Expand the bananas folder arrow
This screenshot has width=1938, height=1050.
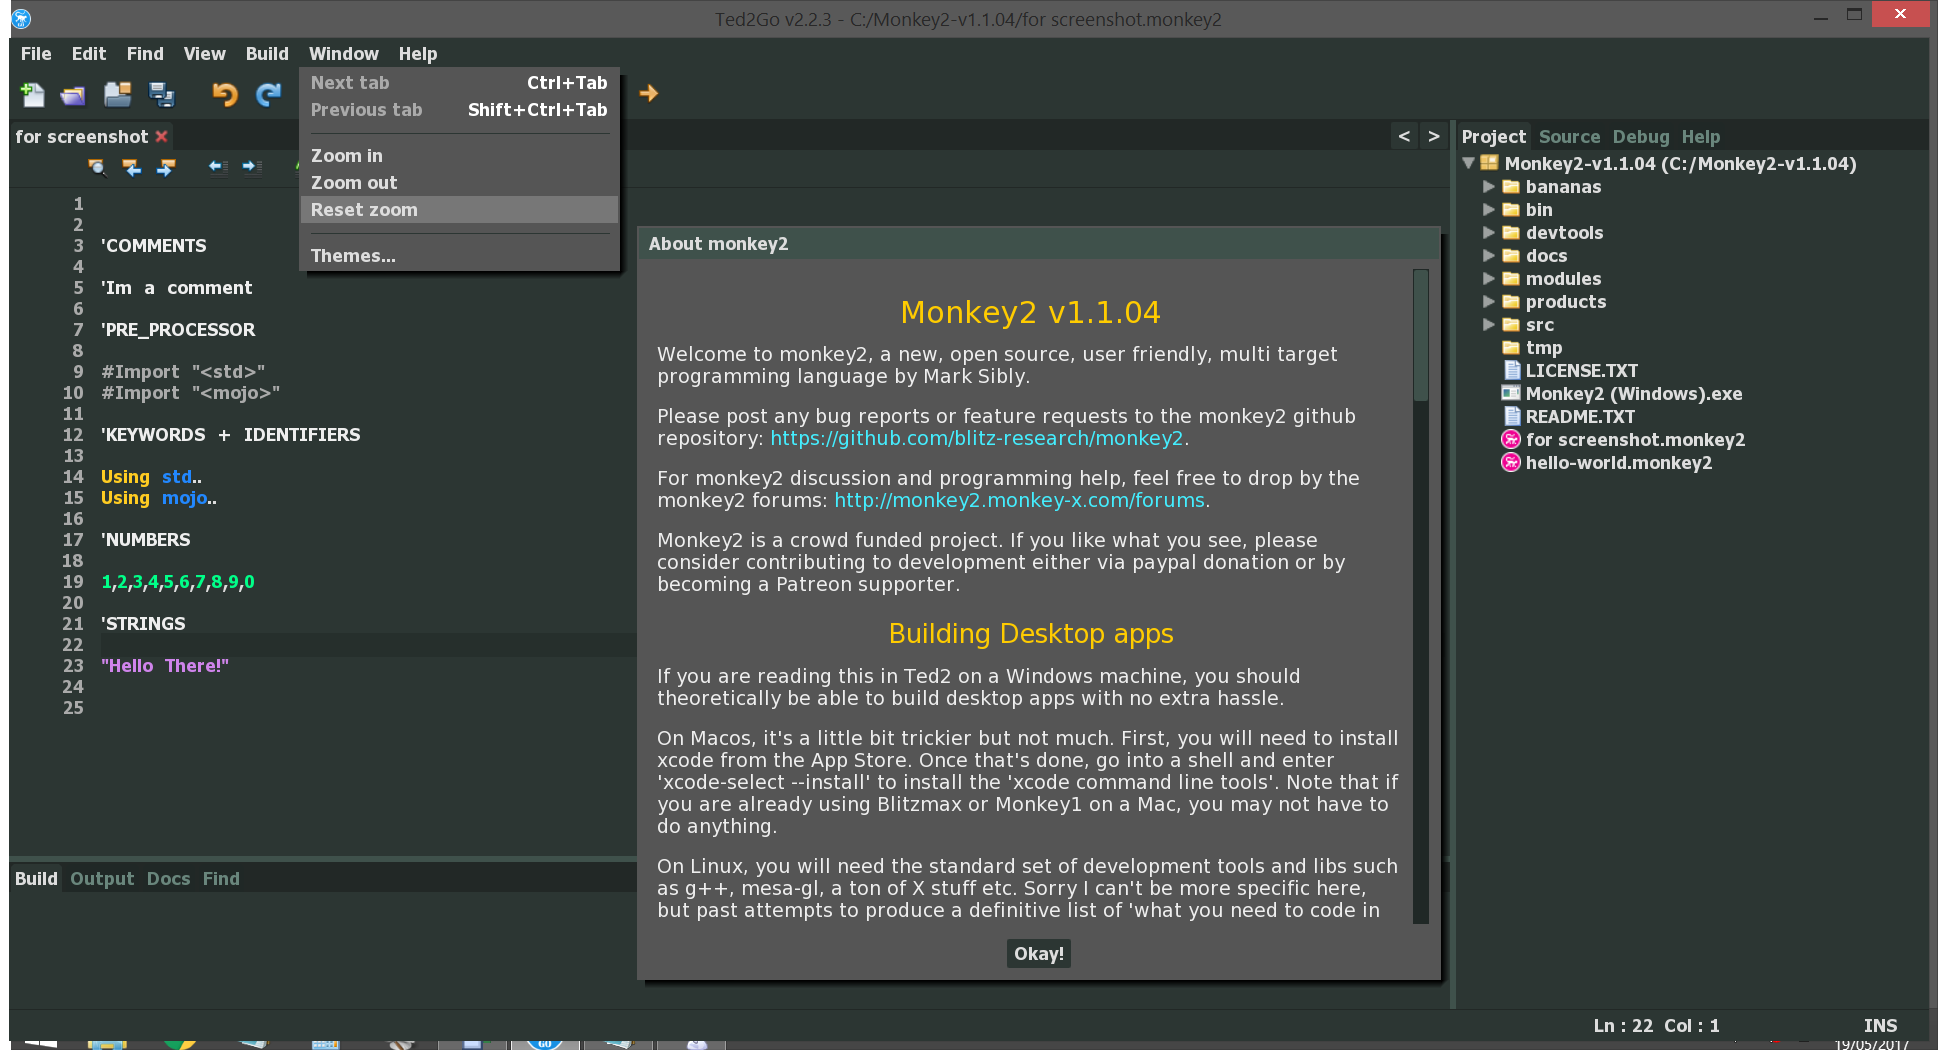[x=1488, y=187]
